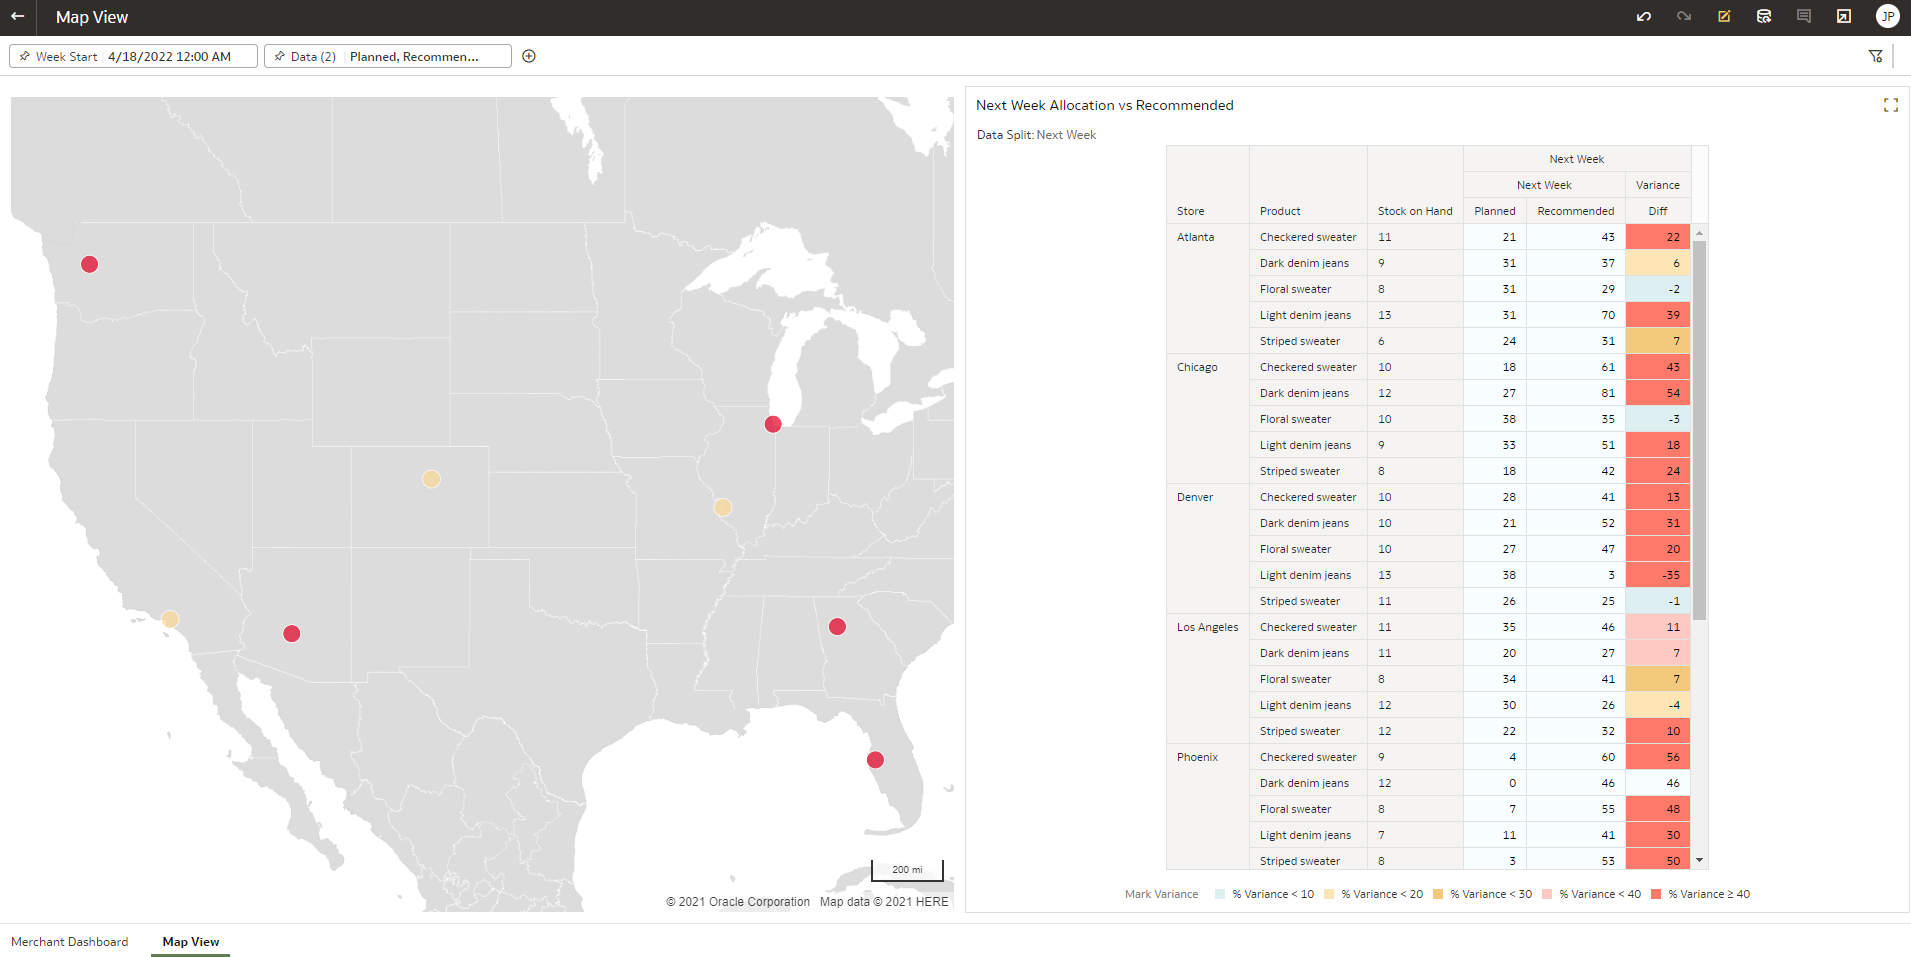The width and height of the screenshot is (1911, 957).
Task: Click the % Variance < 10 legend swatch
Action: pos(1220,894)
